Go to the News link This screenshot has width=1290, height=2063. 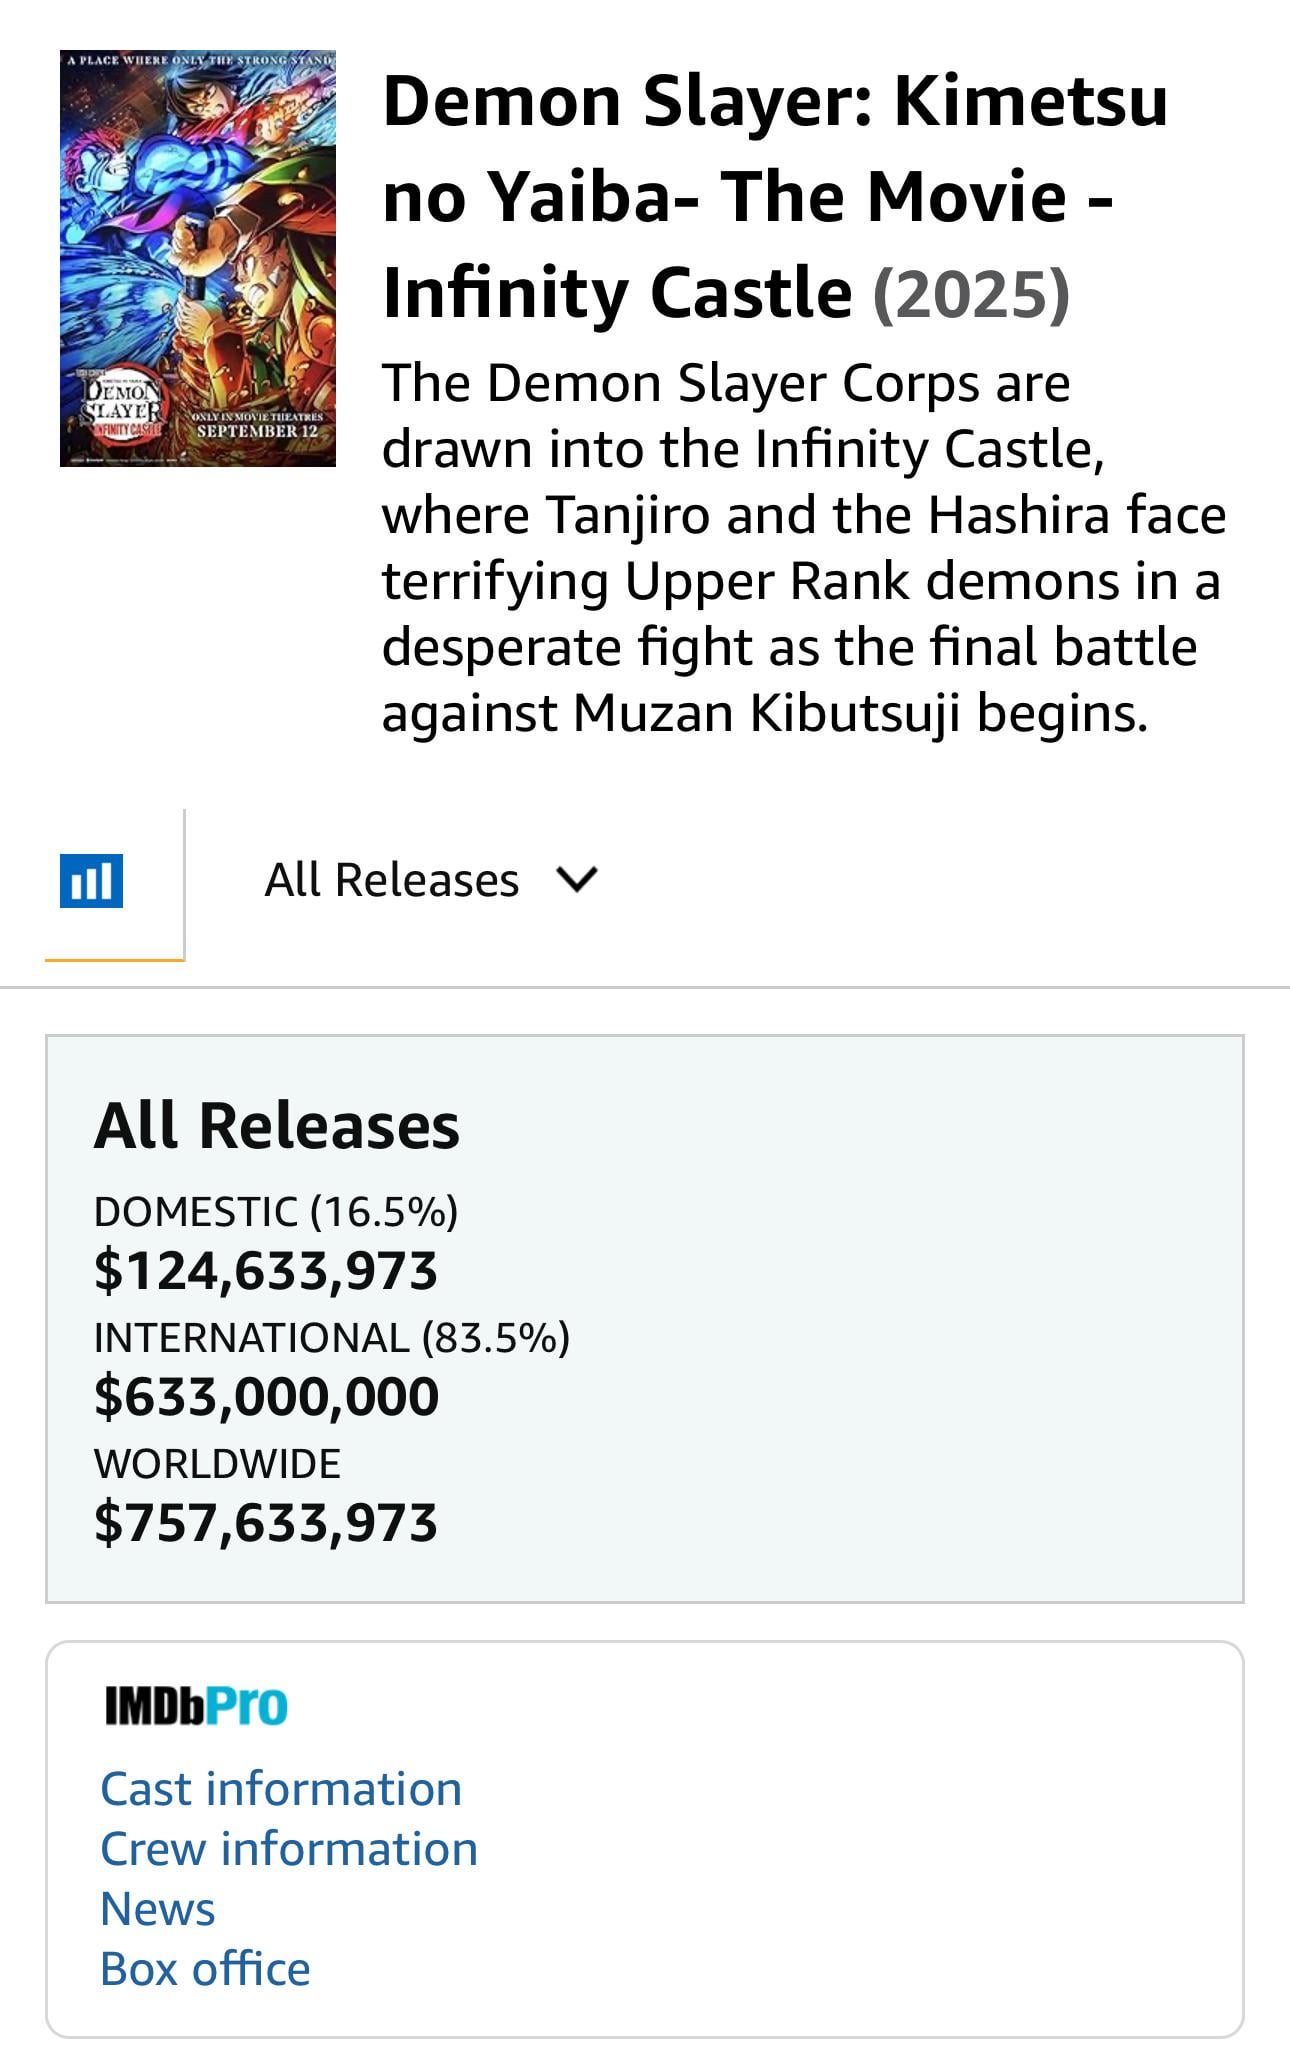pyautogui.click(x=158, y=1909)
